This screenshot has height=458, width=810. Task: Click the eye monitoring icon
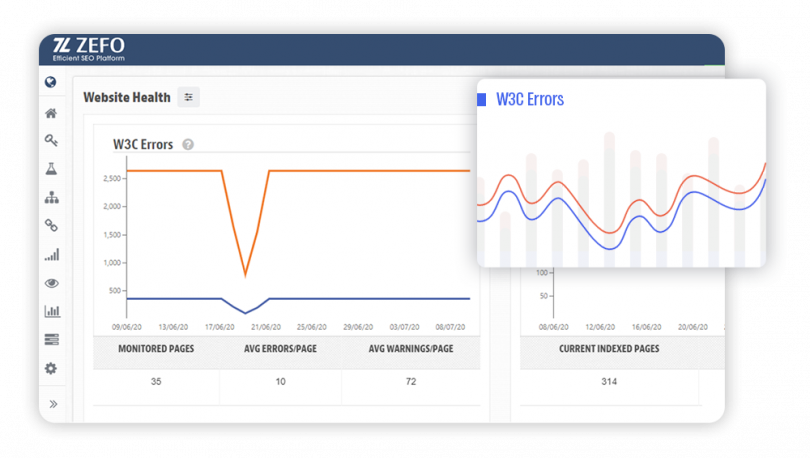click(51, 283)
